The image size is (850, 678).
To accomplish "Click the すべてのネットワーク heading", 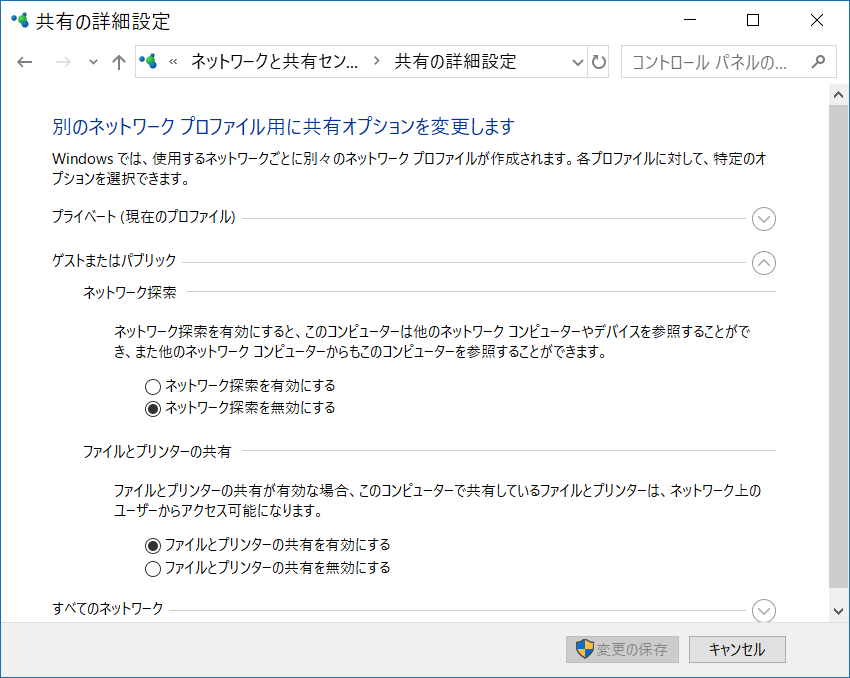I will (108, 609).
